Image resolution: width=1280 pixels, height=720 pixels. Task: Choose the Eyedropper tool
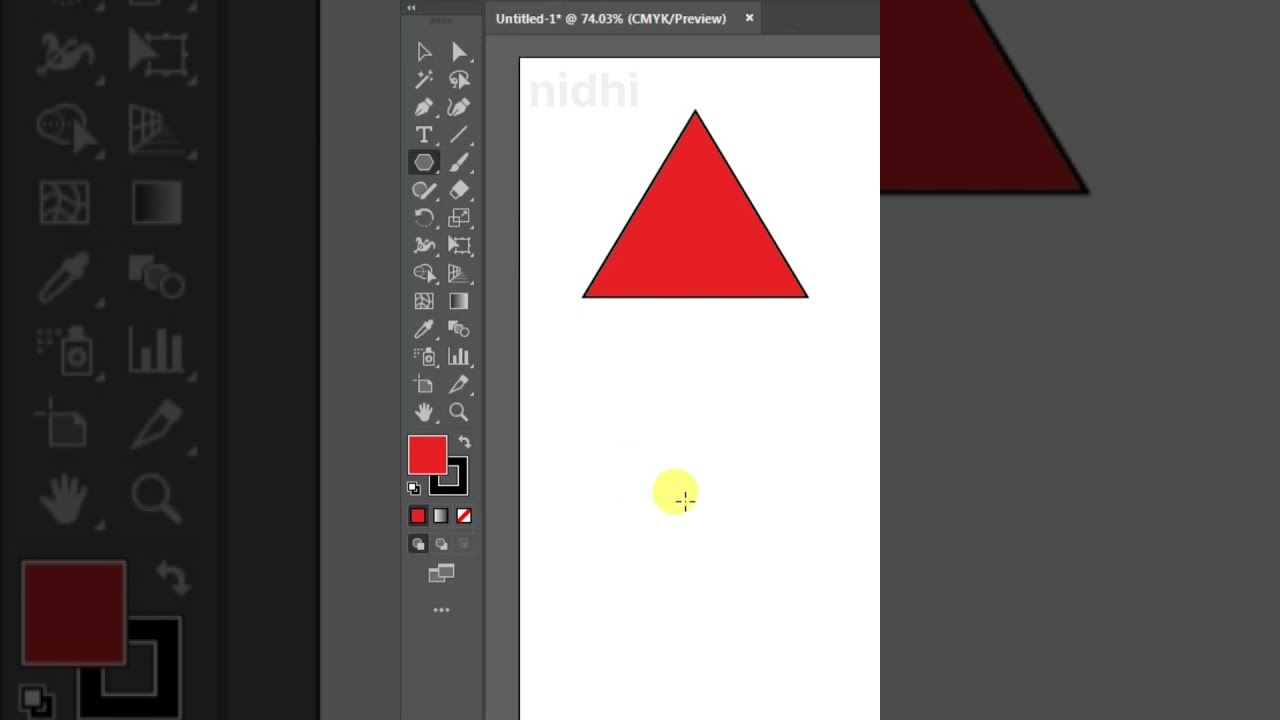tap(424, 329)
